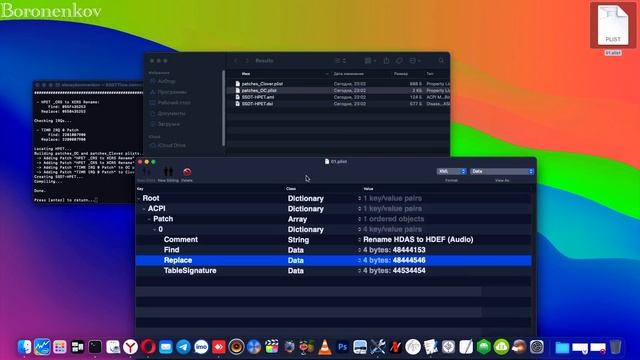Select SSDT-HPET.aml in Finder window
This screenshot has width=640, height=360.
pos(258,97)
